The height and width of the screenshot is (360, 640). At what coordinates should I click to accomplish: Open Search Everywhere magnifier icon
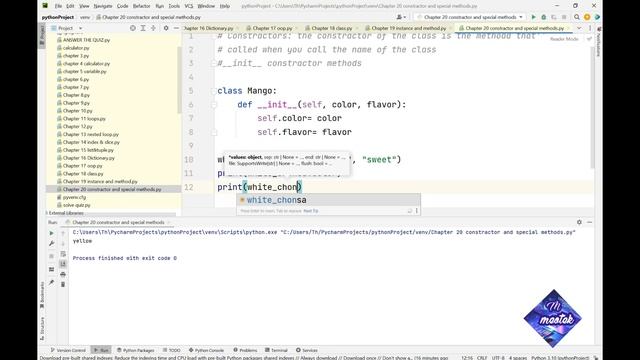pyautogui.click(x=577, y=17)
